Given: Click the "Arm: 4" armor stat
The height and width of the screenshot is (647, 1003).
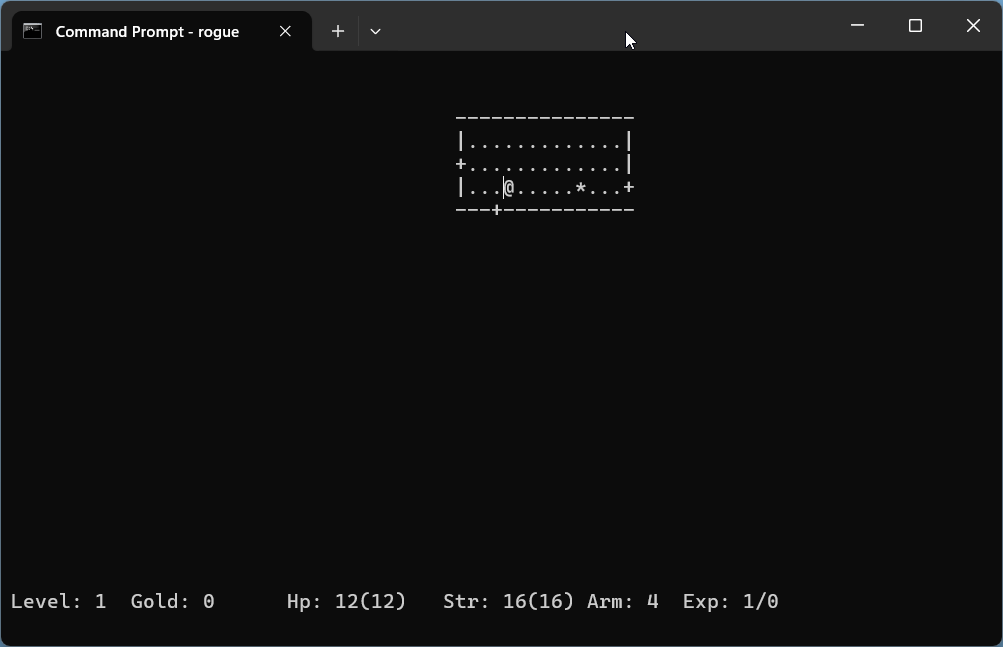Looking at the screenshot, I should (622, 601).
